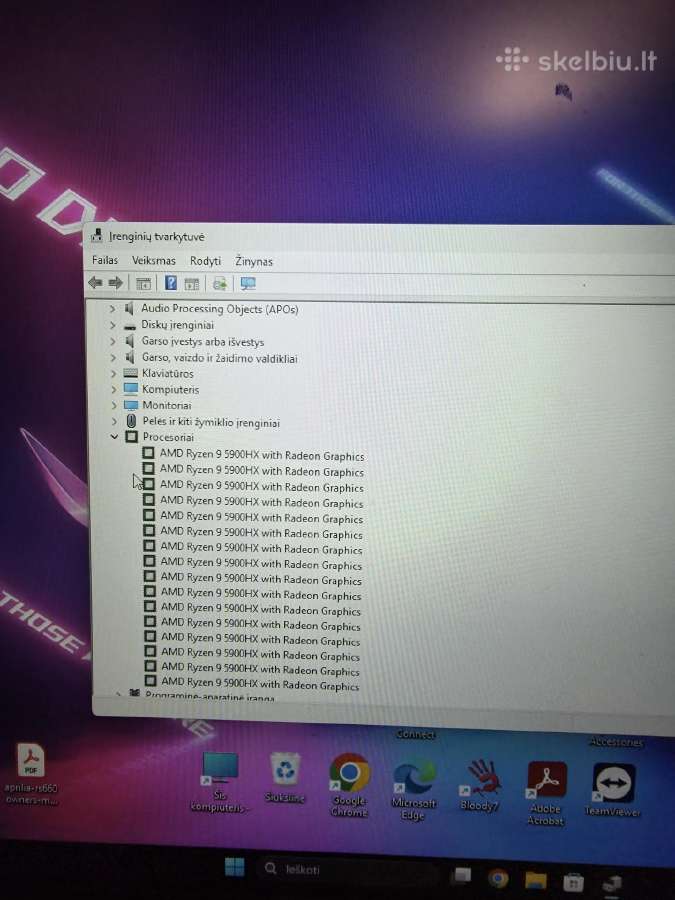The image size is (675, 900).
Task: Collapse the Procesoriai tree node
Action: pos(114,437)
